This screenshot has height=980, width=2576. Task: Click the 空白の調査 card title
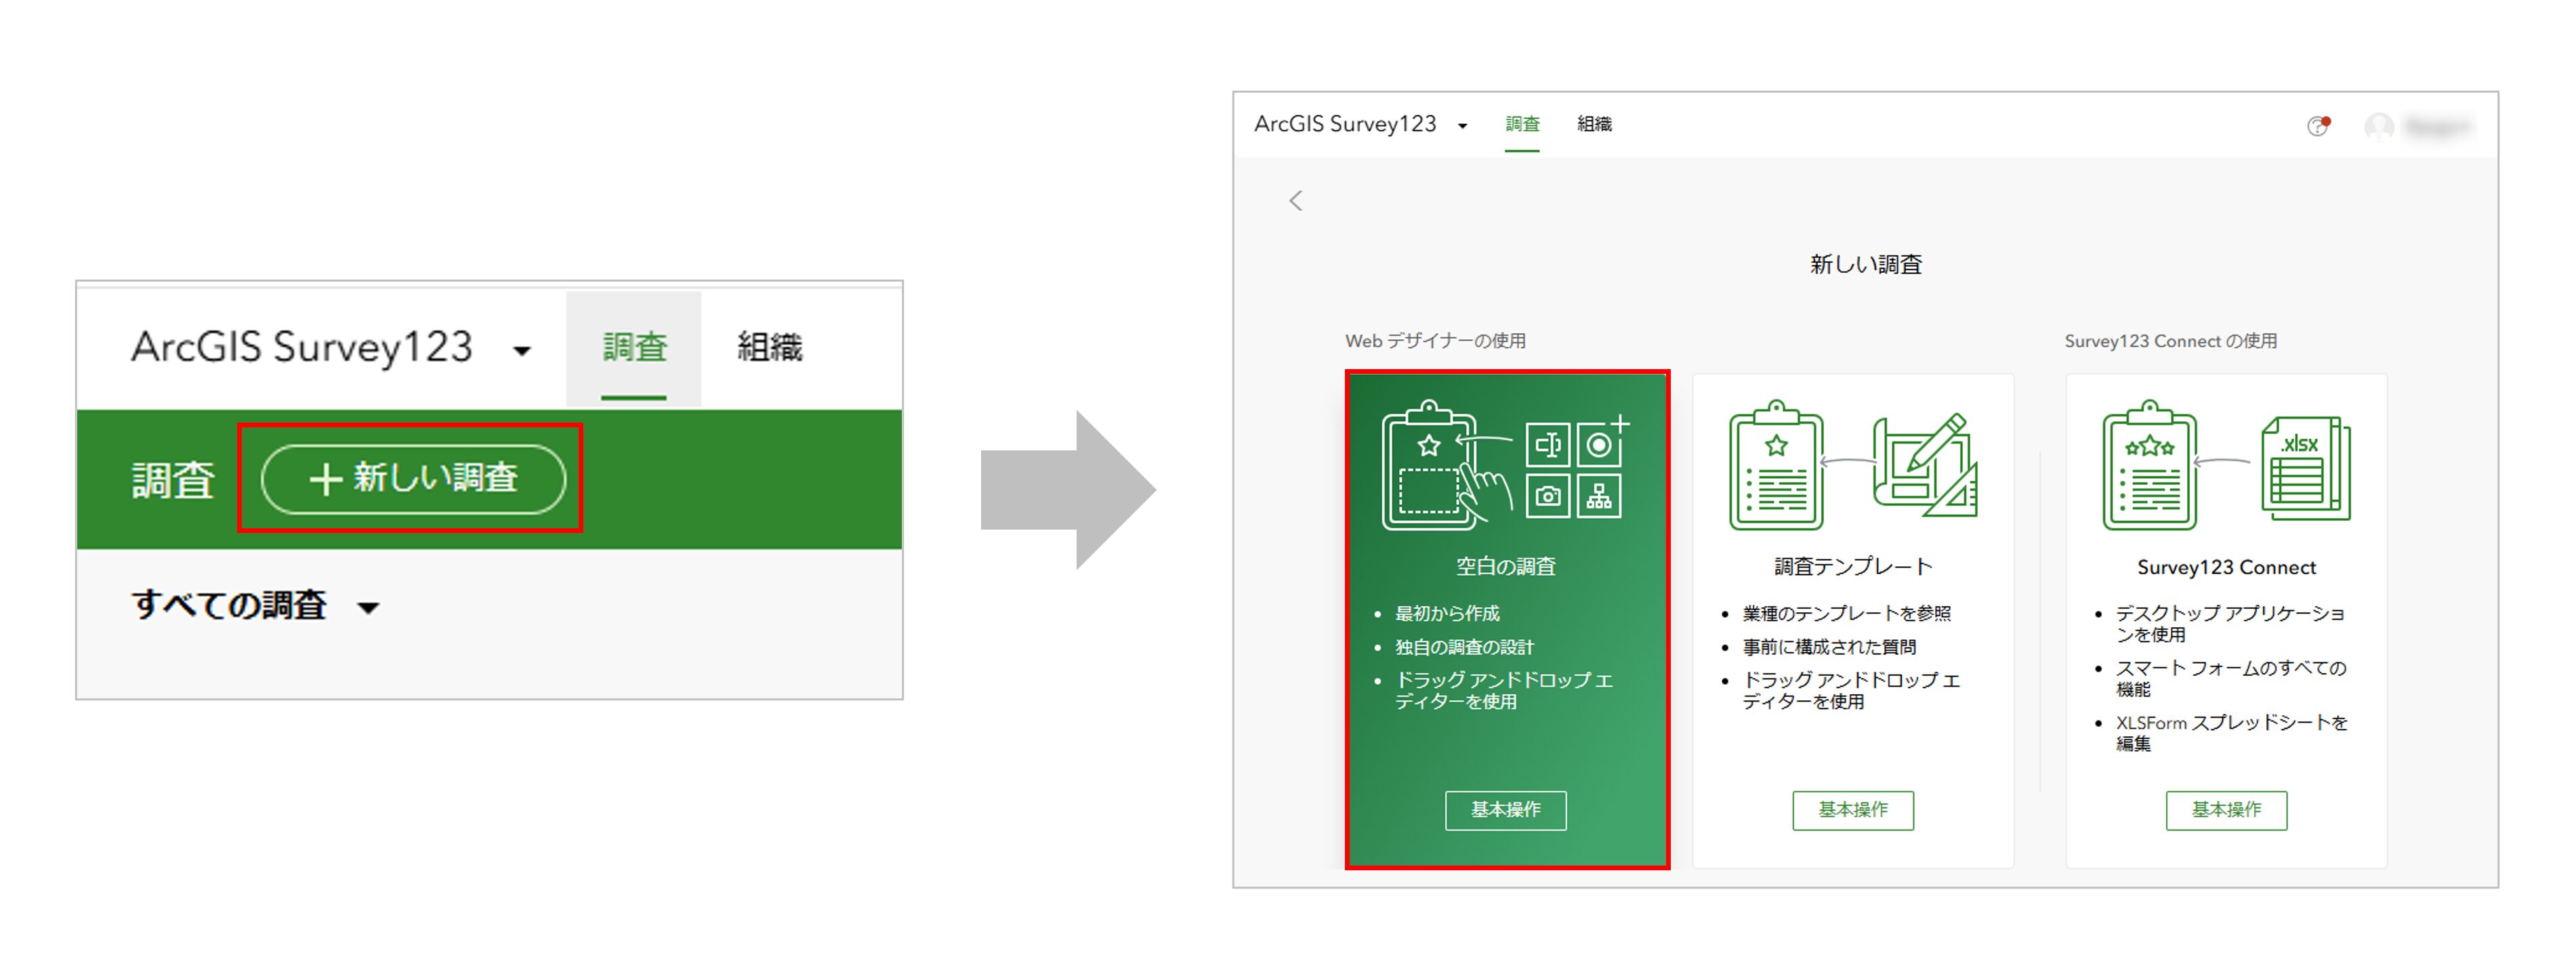pos(1506,567)
